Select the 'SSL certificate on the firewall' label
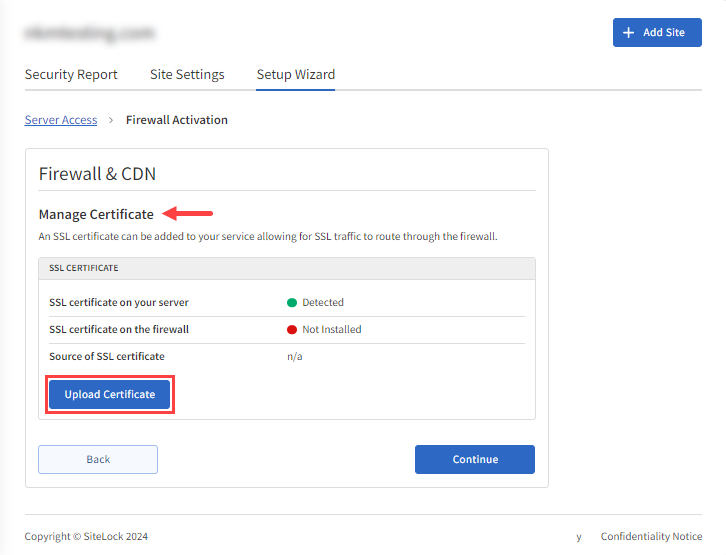The height and width of the screenshot is (555, 726). point(118,329)
